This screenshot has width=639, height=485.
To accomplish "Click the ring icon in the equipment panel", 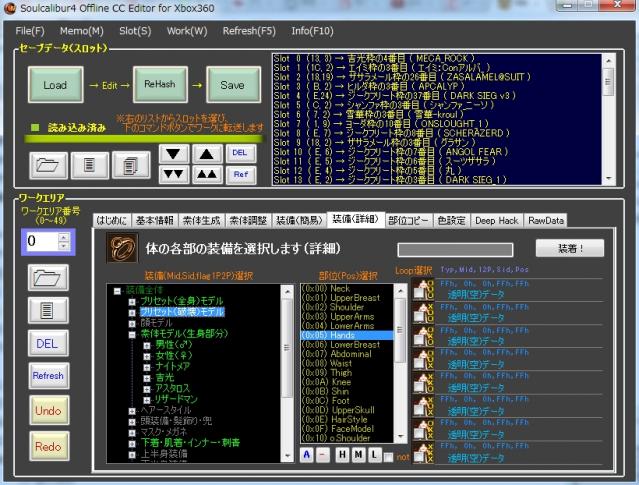I will [x=125, y=248].
